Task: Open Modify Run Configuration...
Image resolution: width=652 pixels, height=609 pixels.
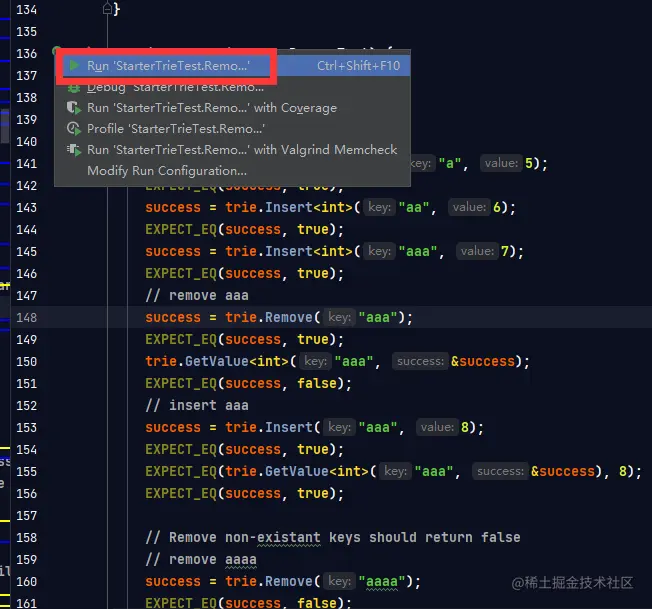Action: tap(233, 171)
